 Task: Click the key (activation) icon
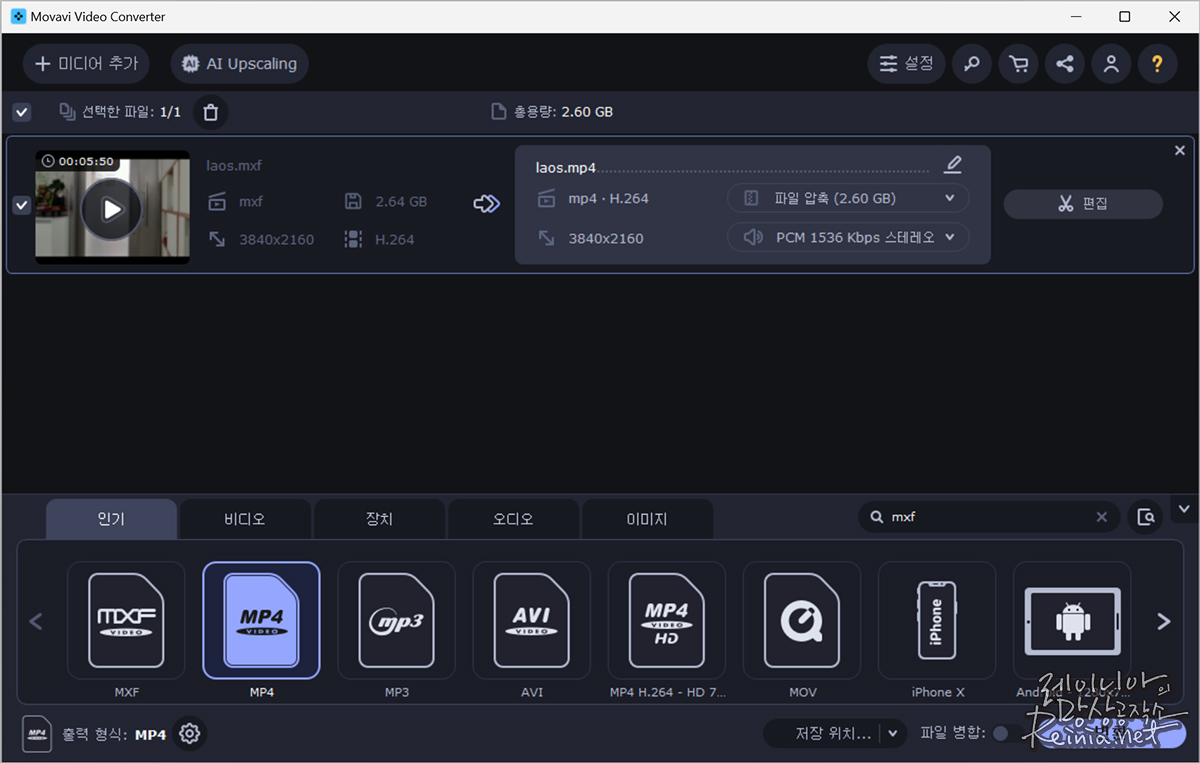click(x=971, y=64)
